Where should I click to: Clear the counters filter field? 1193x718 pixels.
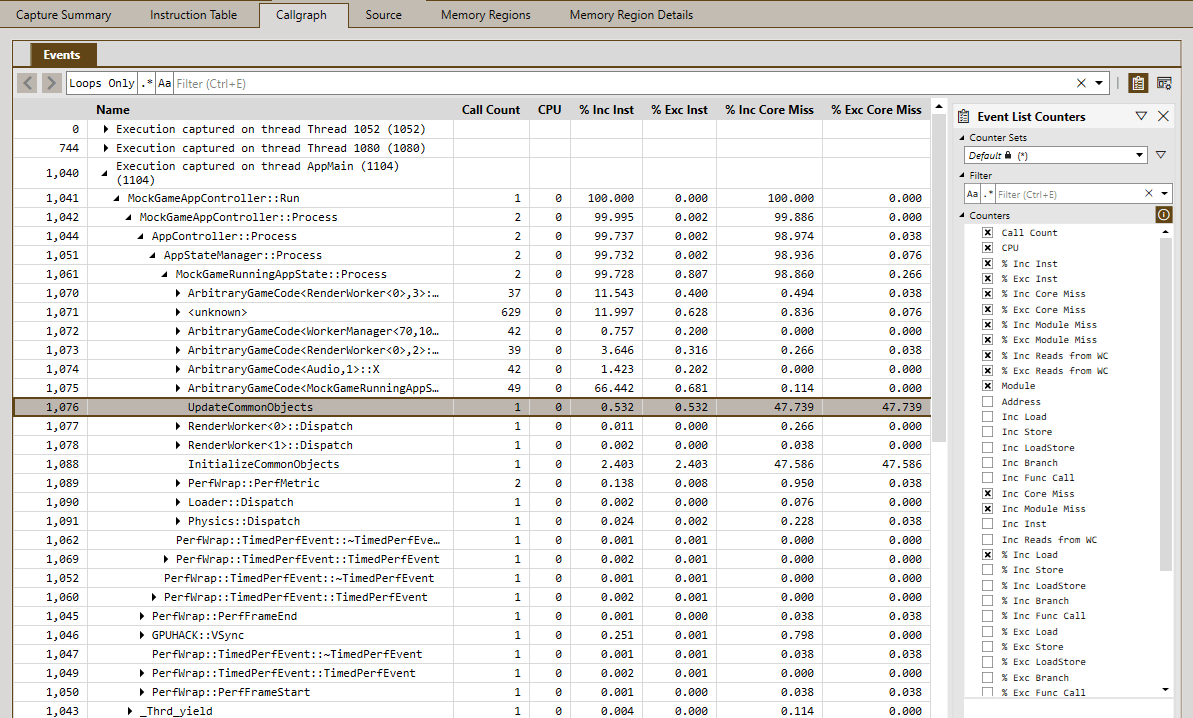point(1149,194)
